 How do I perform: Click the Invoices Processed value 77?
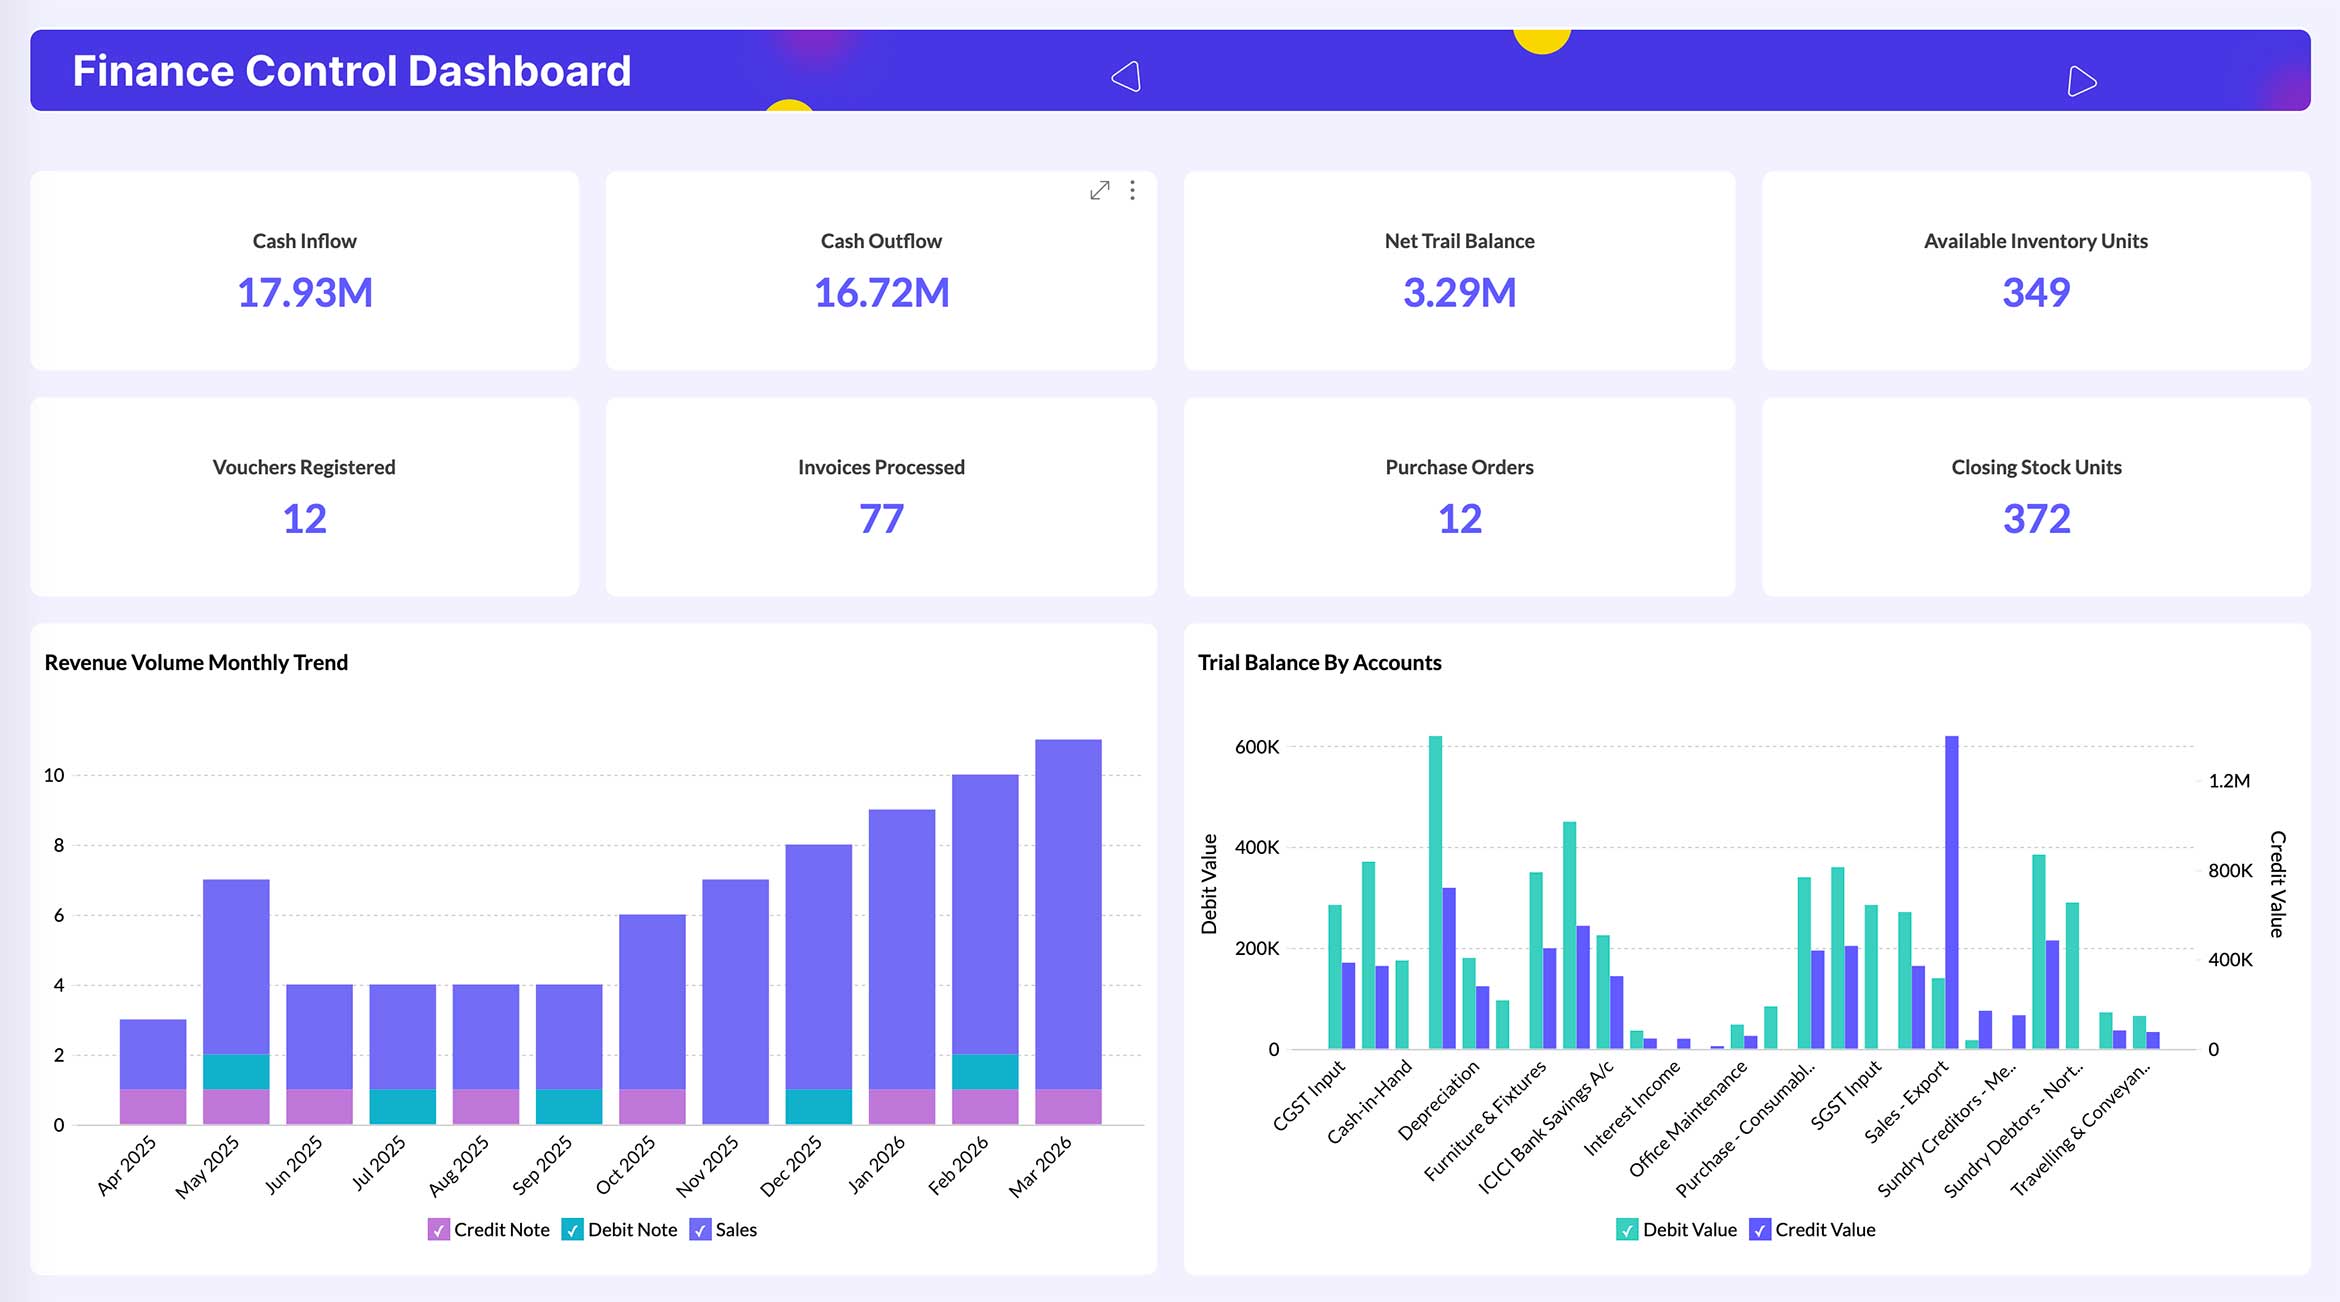tap(881, 519)
